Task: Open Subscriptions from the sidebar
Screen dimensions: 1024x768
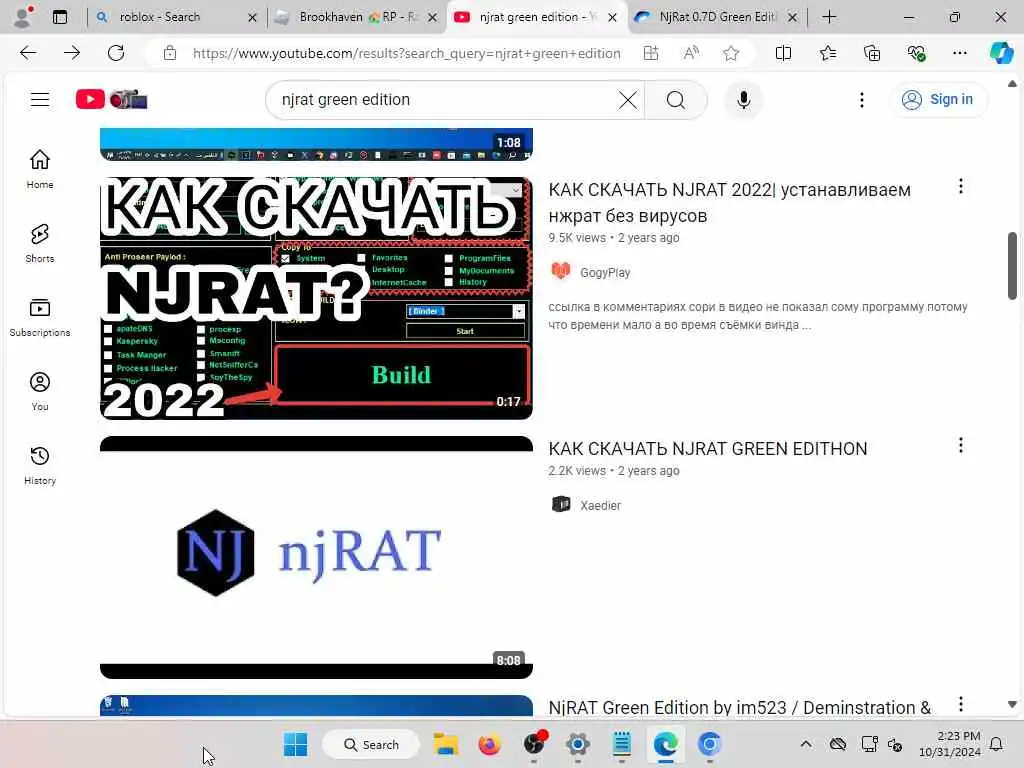Action: pyautogui.click(x=40, y=317)
